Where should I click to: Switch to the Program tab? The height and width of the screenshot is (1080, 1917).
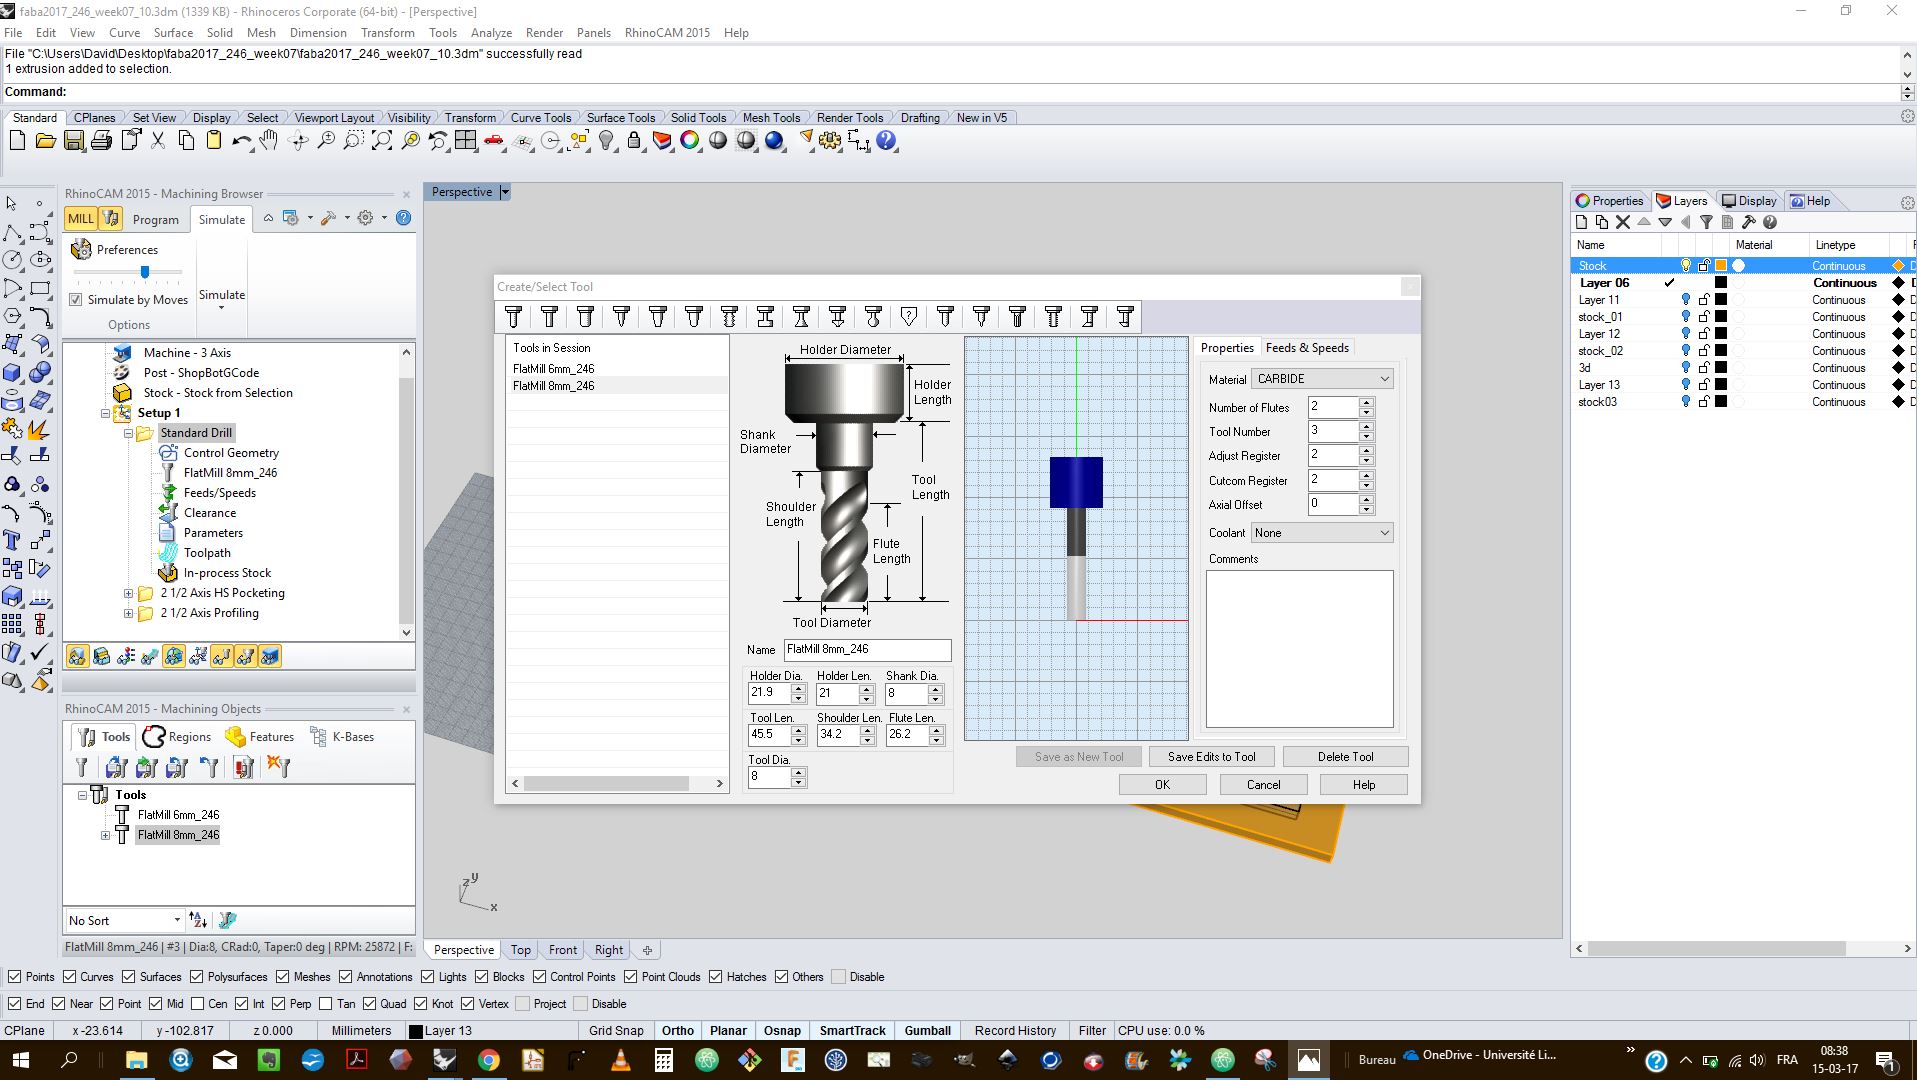click(155, 220)
